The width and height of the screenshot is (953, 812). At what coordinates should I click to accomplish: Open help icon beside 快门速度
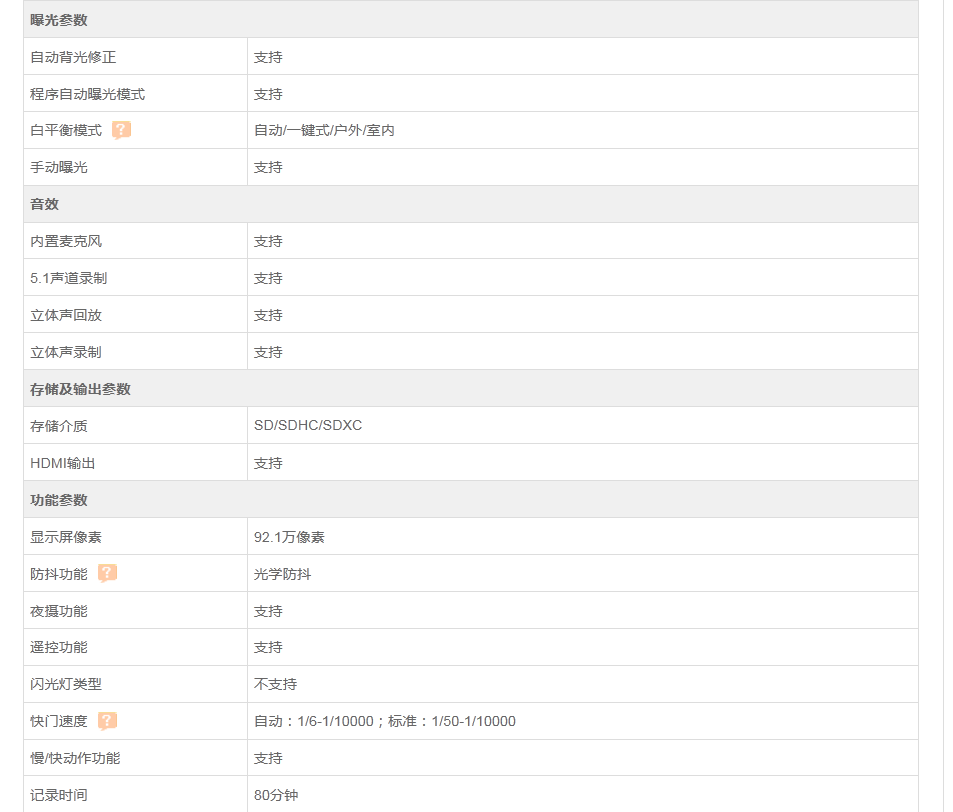(108, 721)
